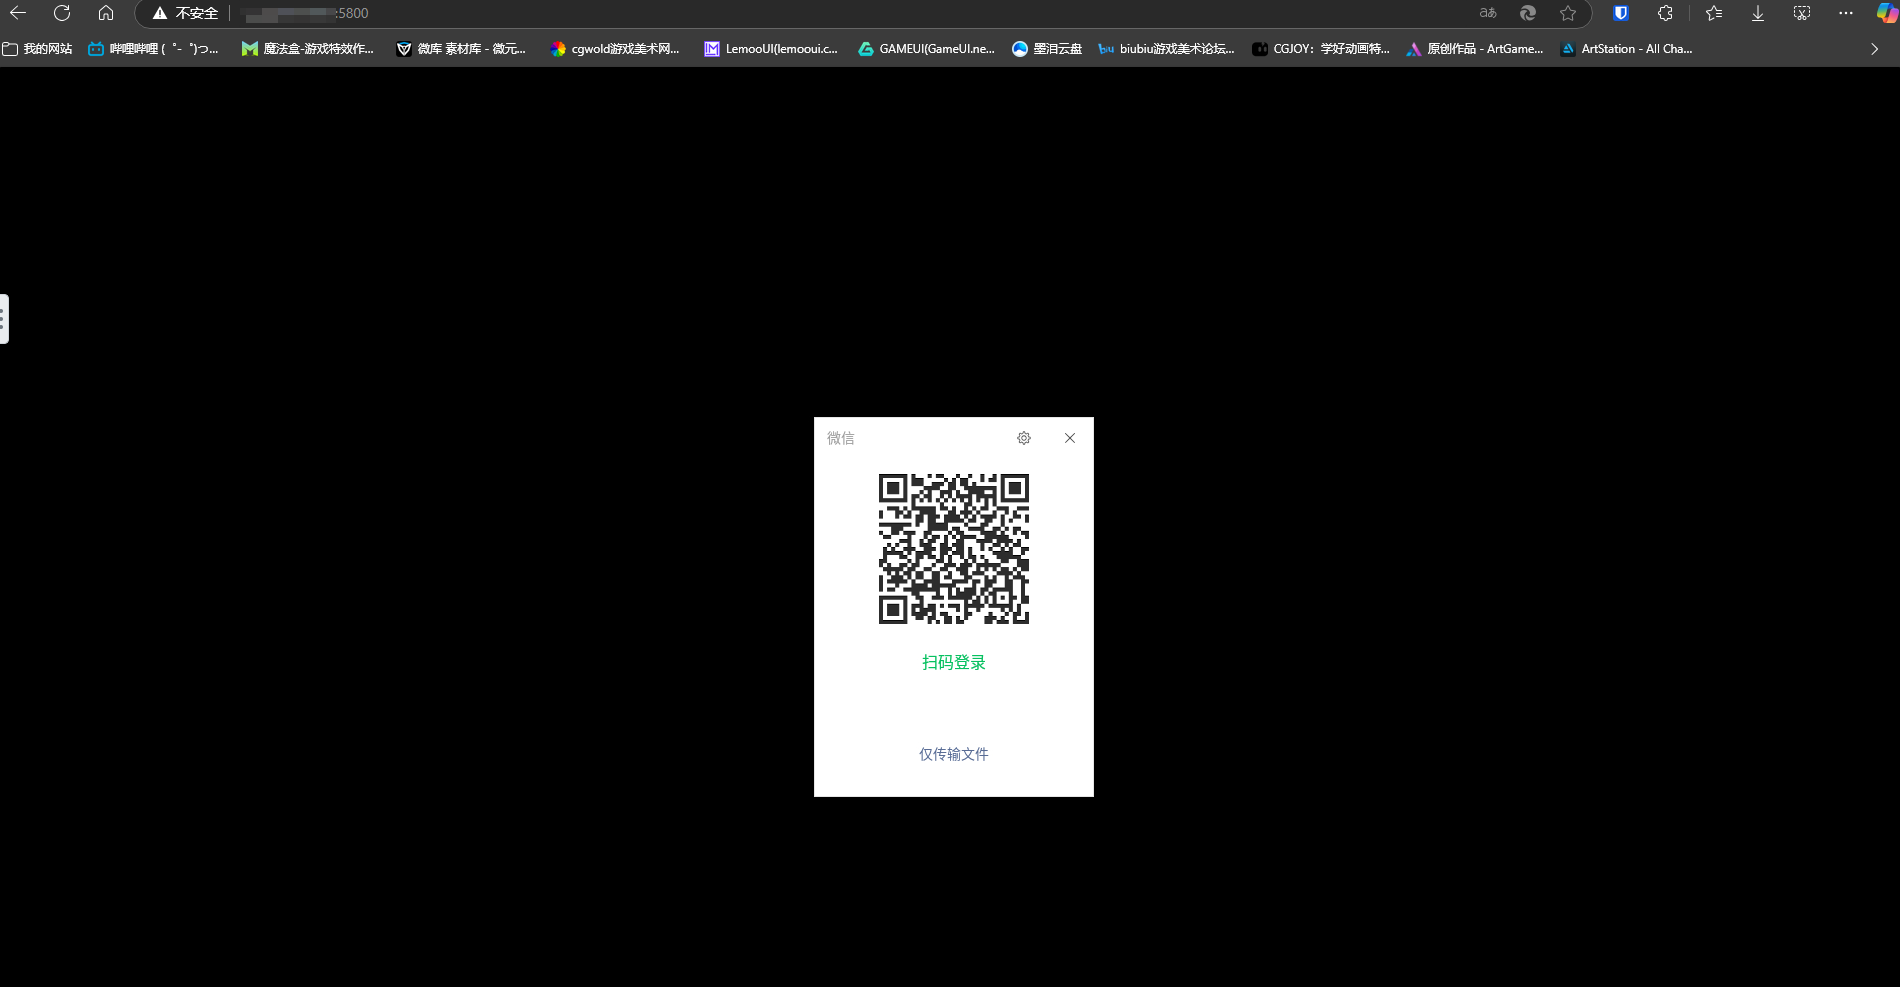Screen dimensions: 1900x987
Task: Click the Edge swirl icon in address bar
Action: pyautogui.click(x=1528, y=13)
